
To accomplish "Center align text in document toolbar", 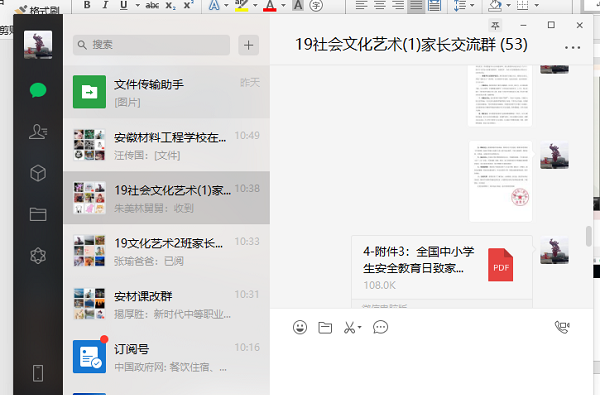I will [x=380, y=5].
